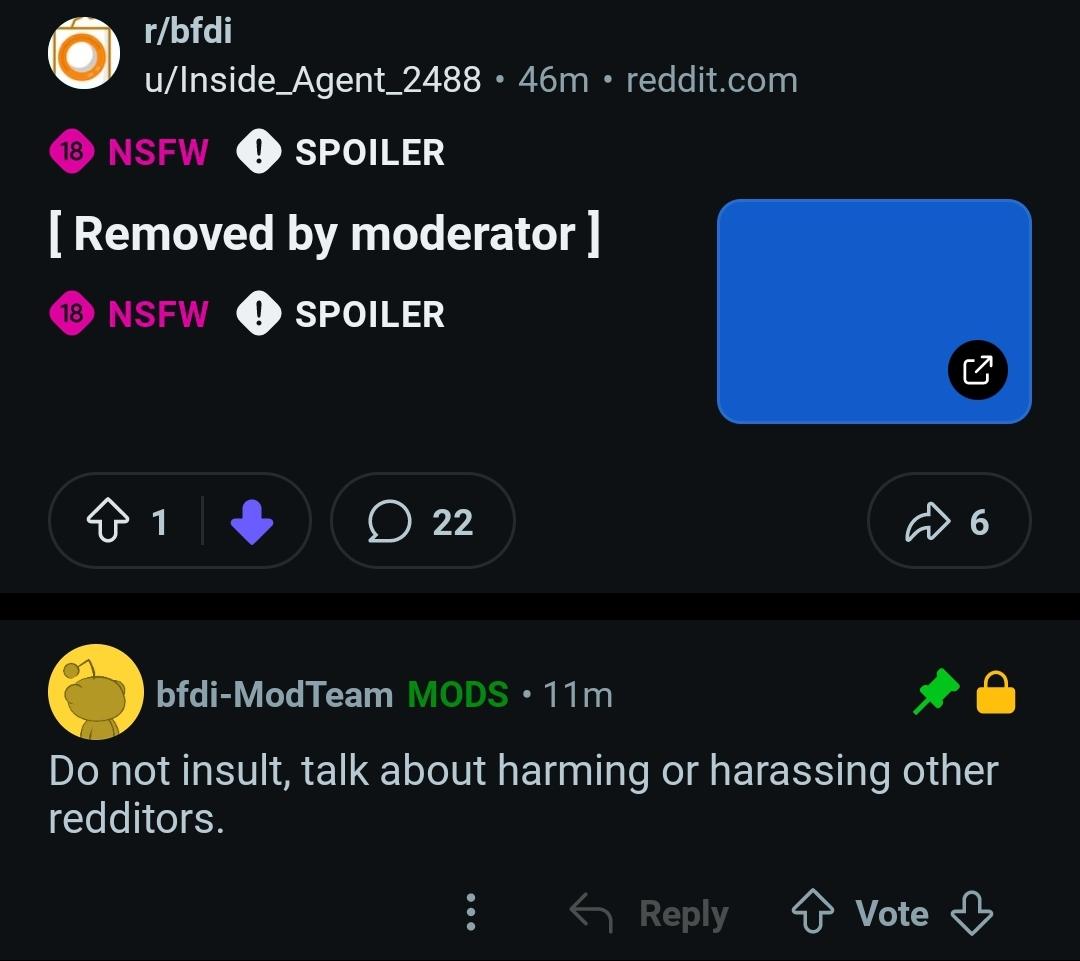Reply to the bfdi-ModTeam comment
This screenshot has height=961, width=1080.
pos(650,913)
